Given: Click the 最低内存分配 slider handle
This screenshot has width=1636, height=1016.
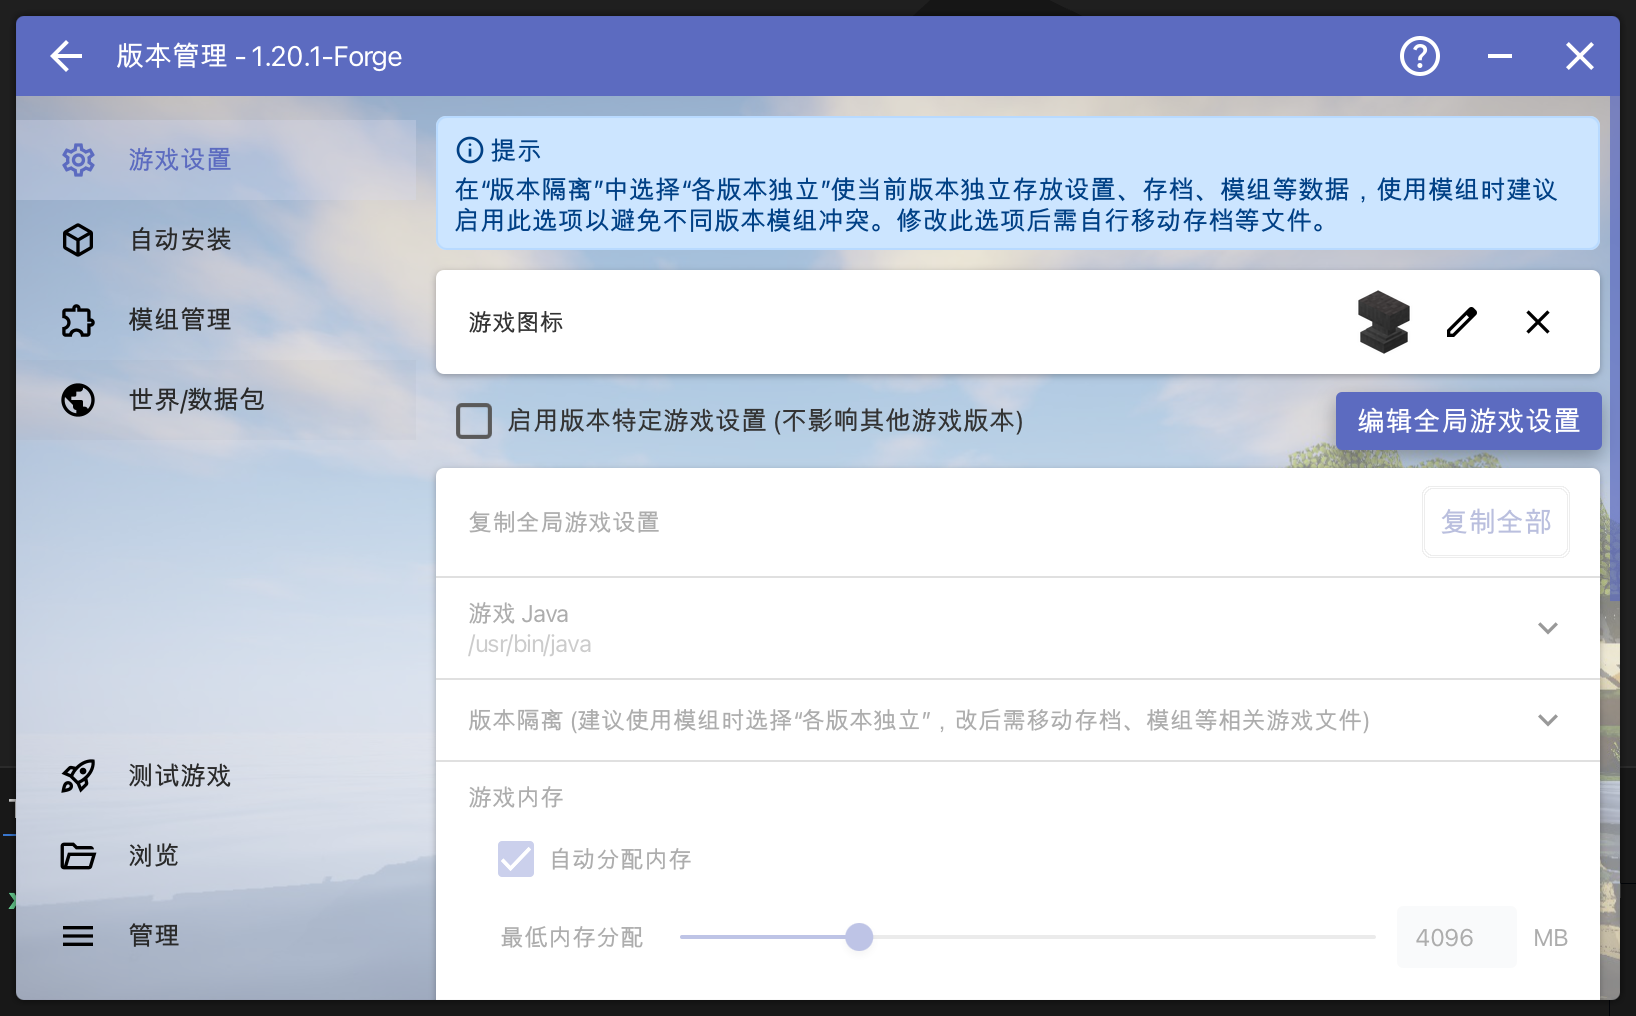Looking at the screenshot, I should click(859, 937).
